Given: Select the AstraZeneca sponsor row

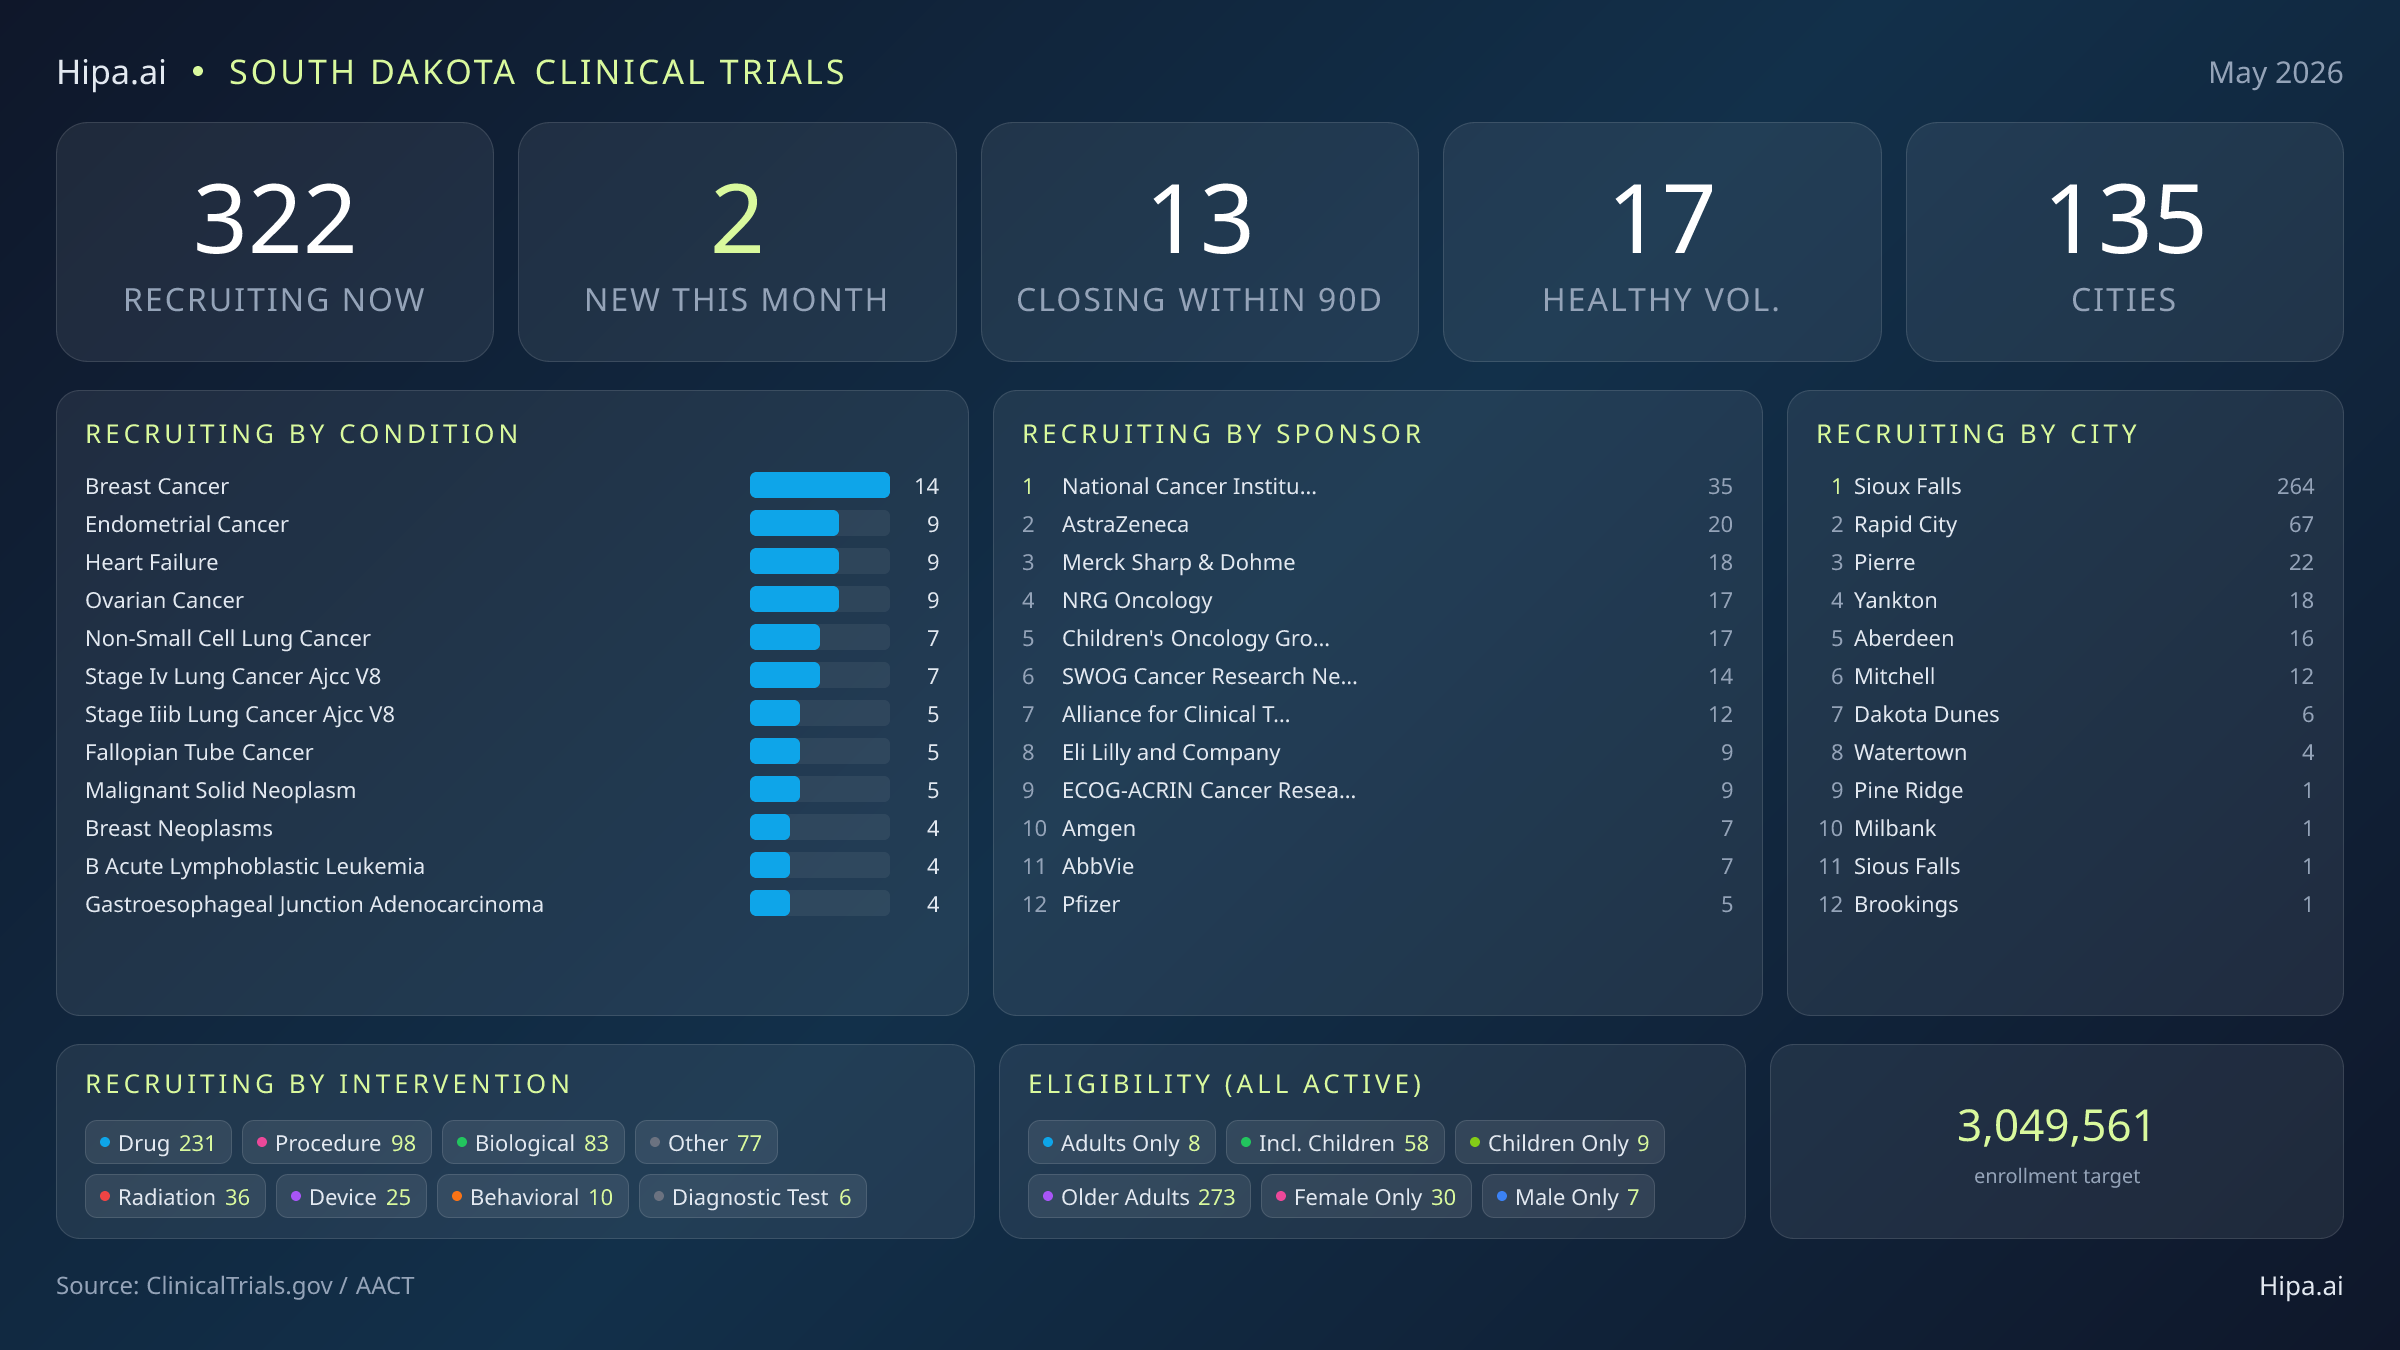Looking at the screenshot, I should 1377,523.
